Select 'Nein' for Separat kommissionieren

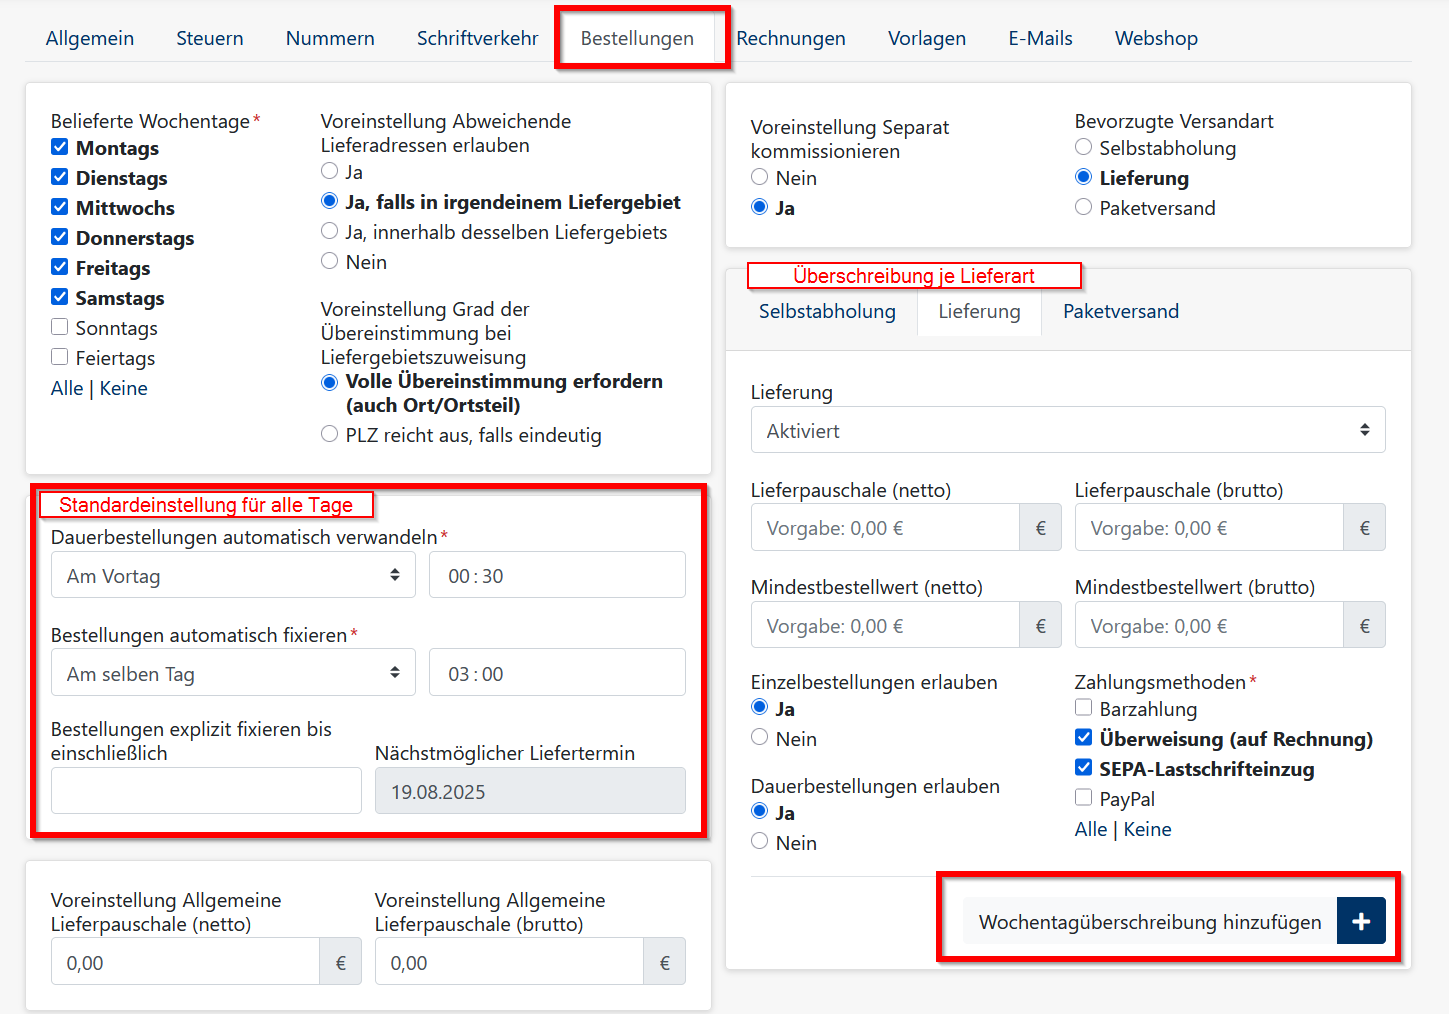coord(759,177)
